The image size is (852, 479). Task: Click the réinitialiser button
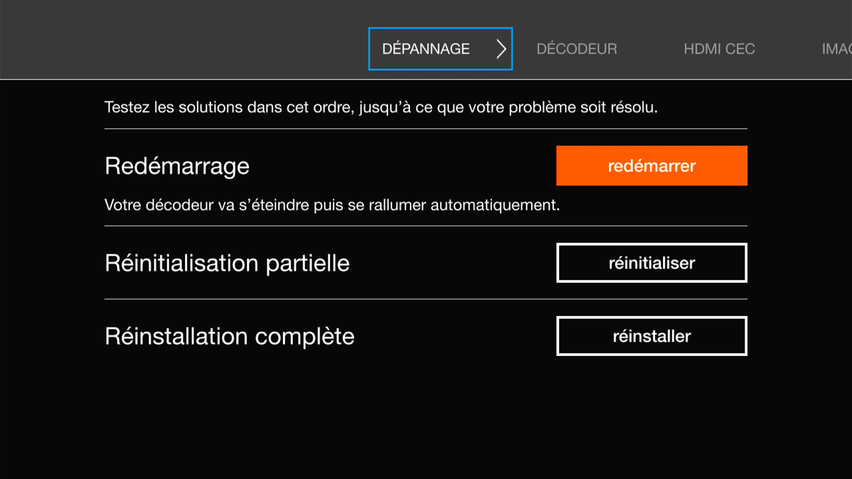coord(651,263)
